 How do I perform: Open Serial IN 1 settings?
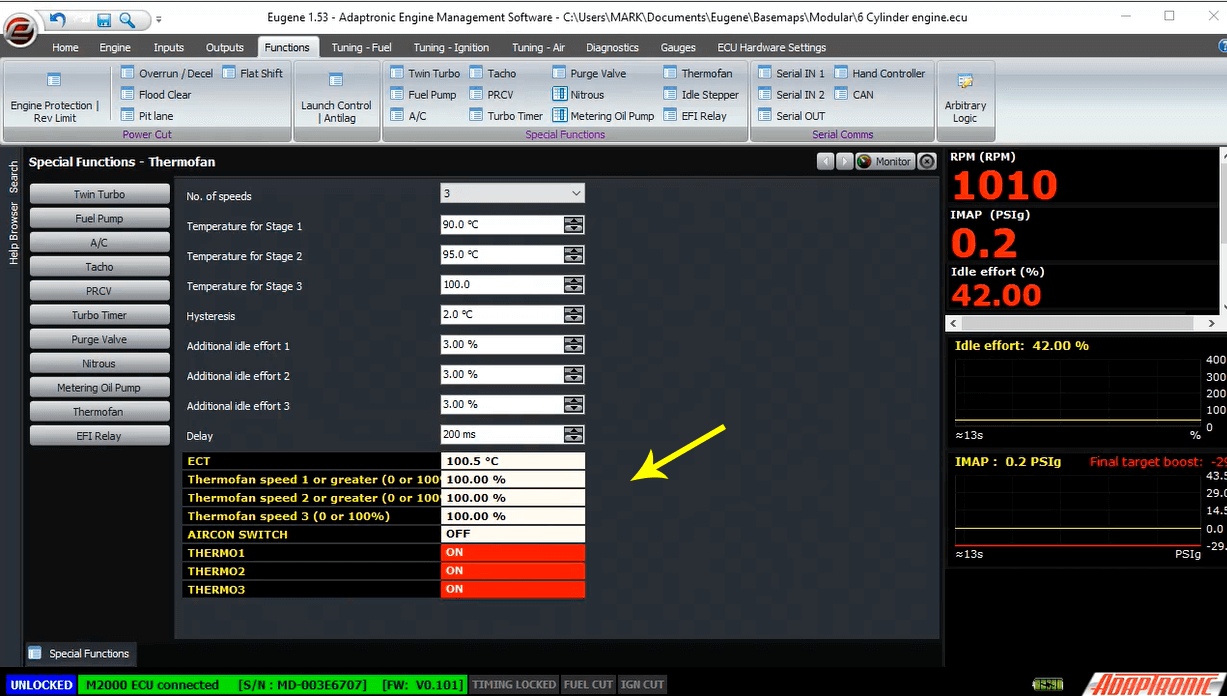click(791, 73)
